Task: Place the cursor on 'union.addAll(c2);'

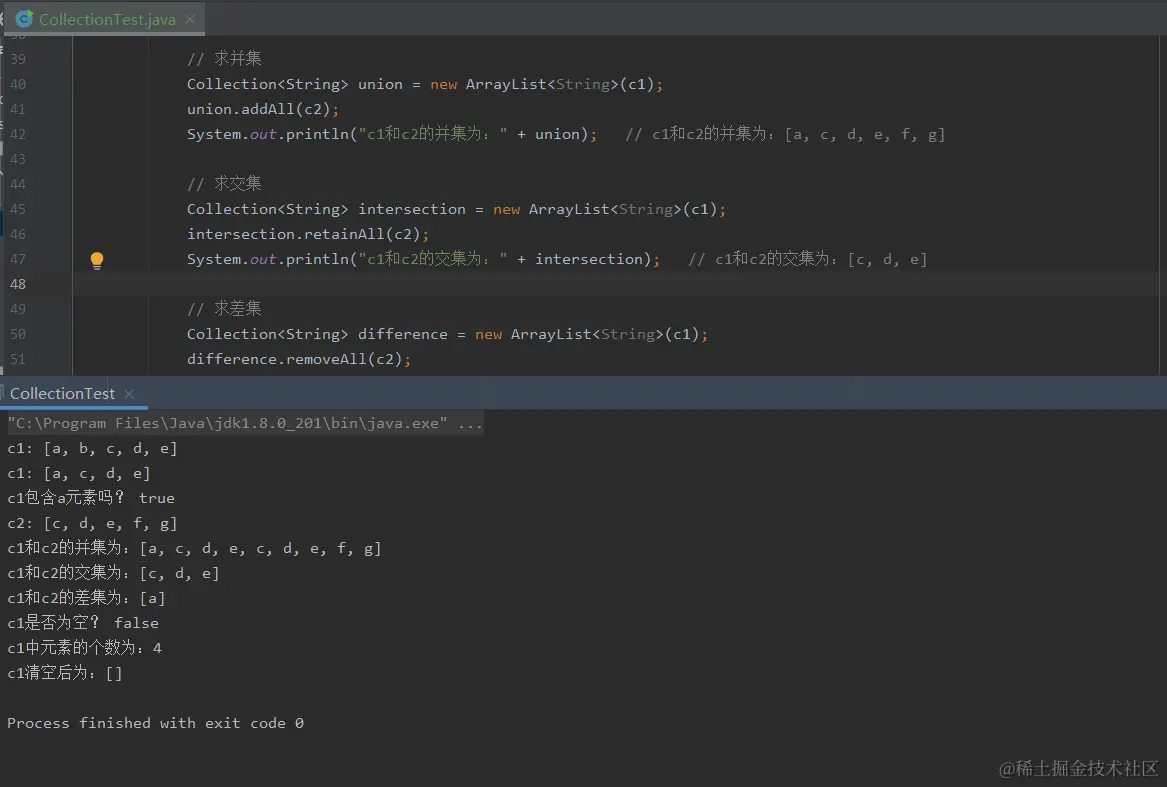Action: tap(263, 109)
